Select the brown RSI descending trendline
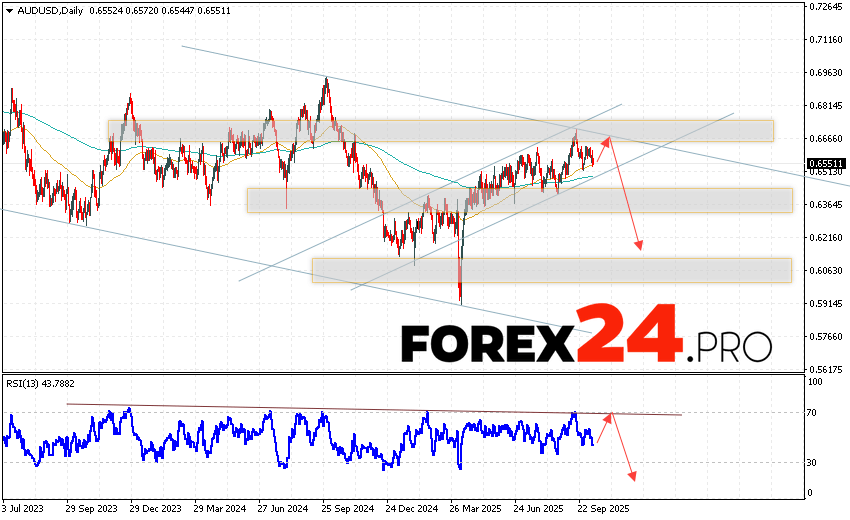The width and height of the screenshot is (850, 520). (x=370, y=408)
